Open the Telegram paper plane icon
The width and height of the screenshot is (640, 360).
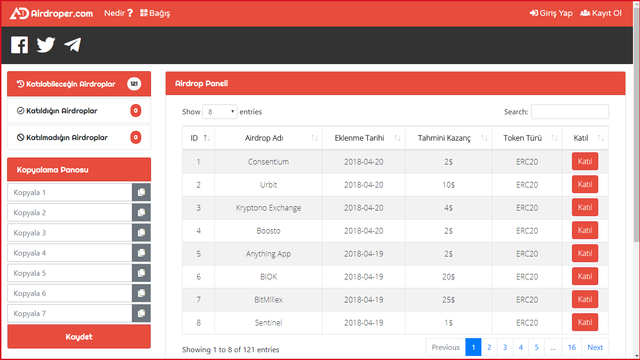[73, 45]
